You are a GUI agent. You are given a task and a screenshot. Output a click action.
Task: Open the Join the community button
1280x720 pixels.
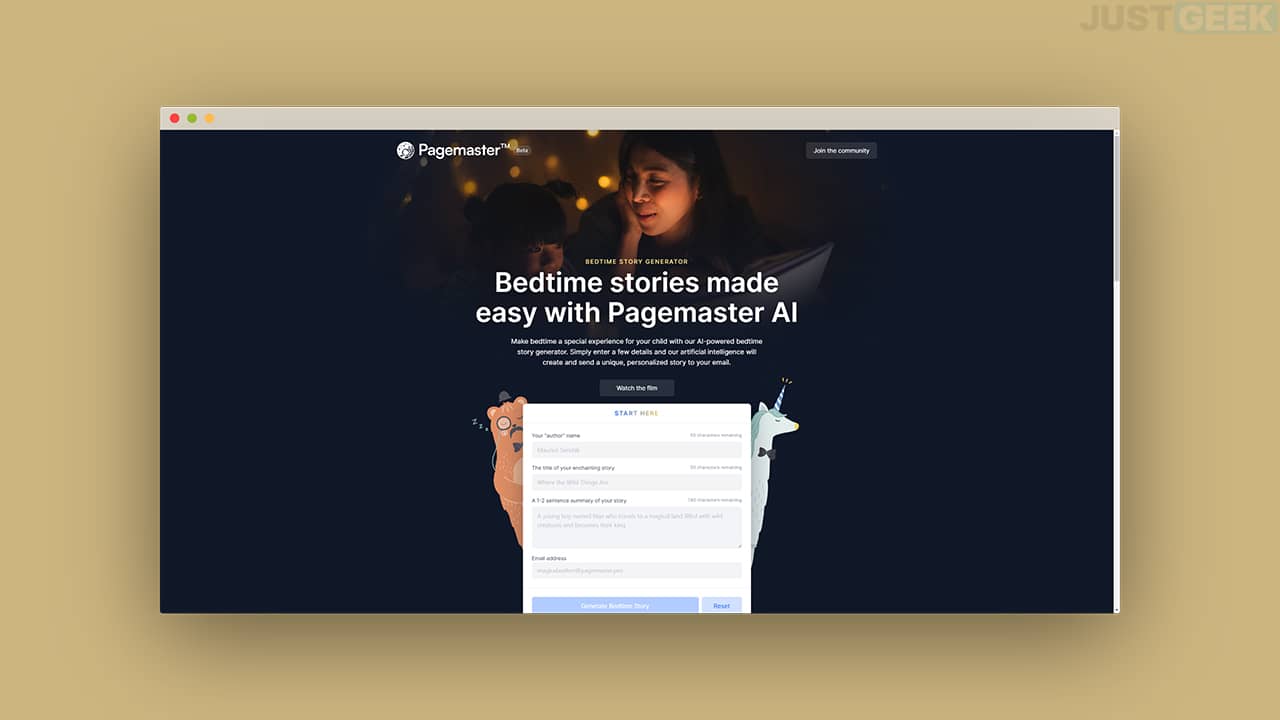(841, 150)
